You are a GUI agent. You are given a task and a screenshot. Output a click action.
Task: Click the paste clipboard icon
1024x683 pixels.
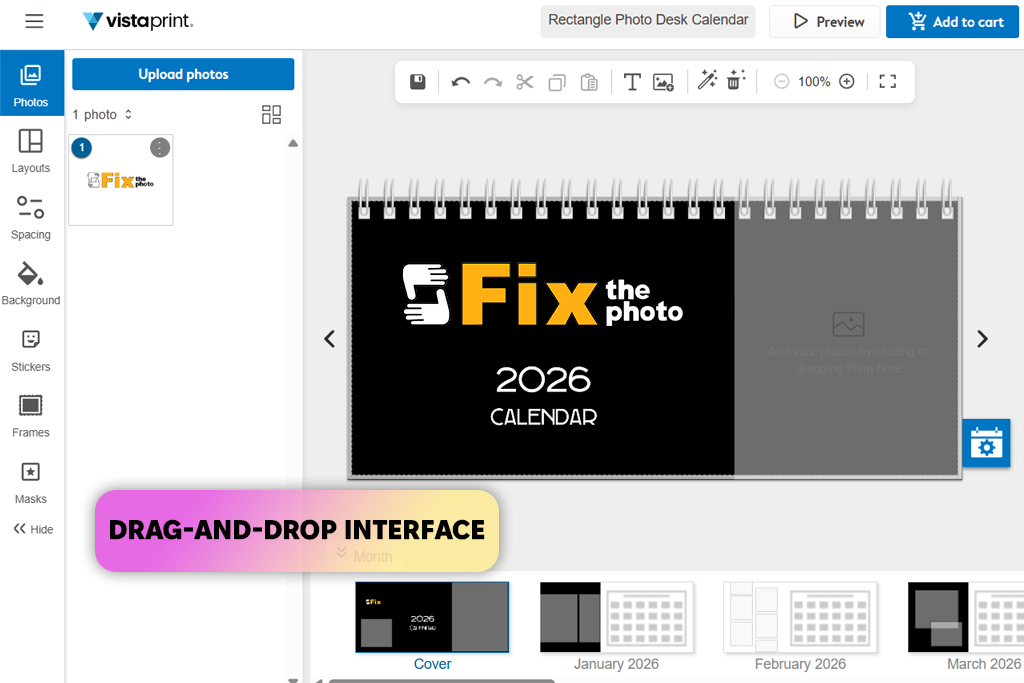click(x=589, y=82)
